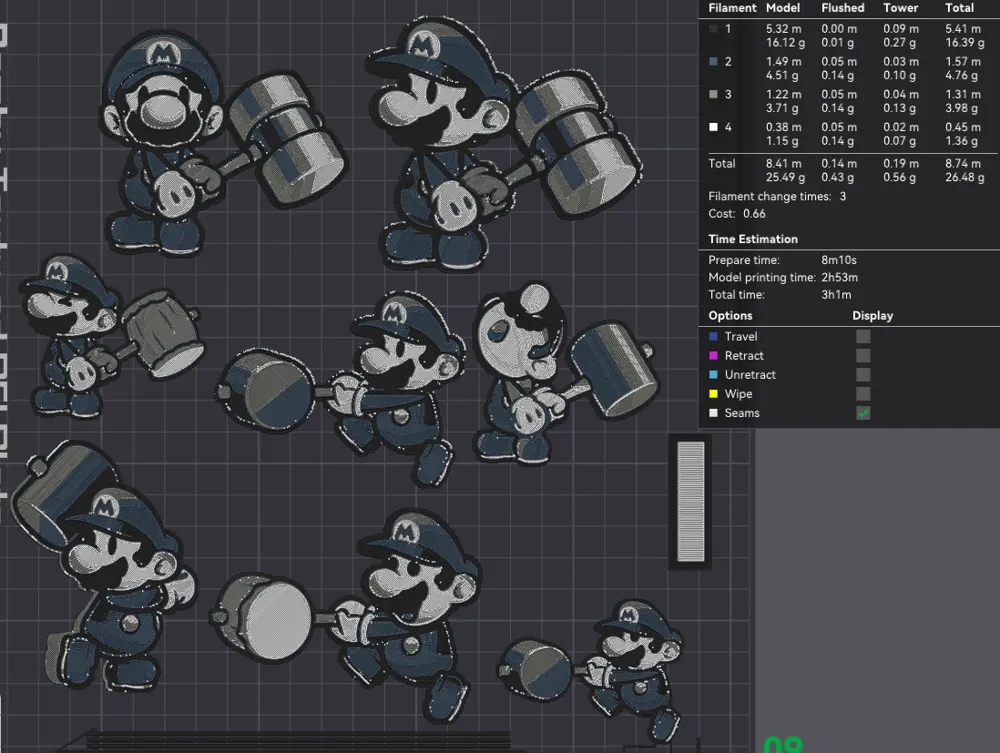Click the Flushed column header
The width and height of the screenshot is (1000, 753).
point(842,8)
